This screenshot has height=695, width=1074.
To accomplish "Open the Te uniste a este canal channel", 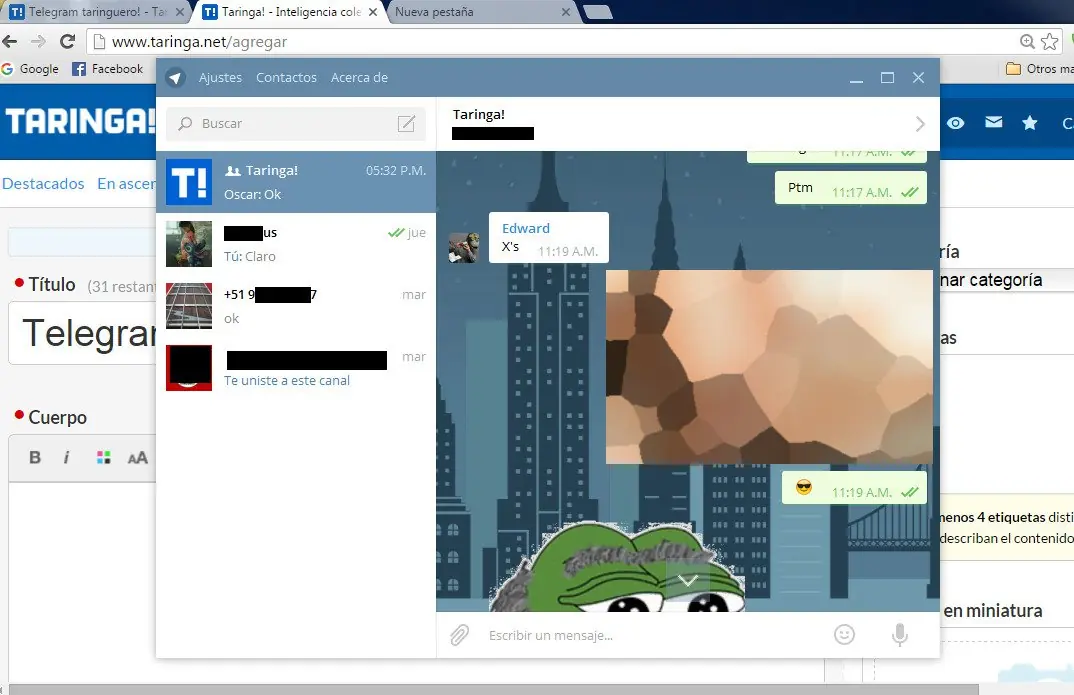I will 296,368.
